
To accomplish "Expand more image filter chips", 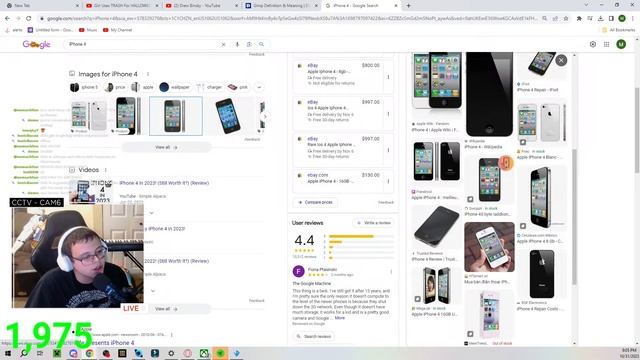I will (259, 87).
